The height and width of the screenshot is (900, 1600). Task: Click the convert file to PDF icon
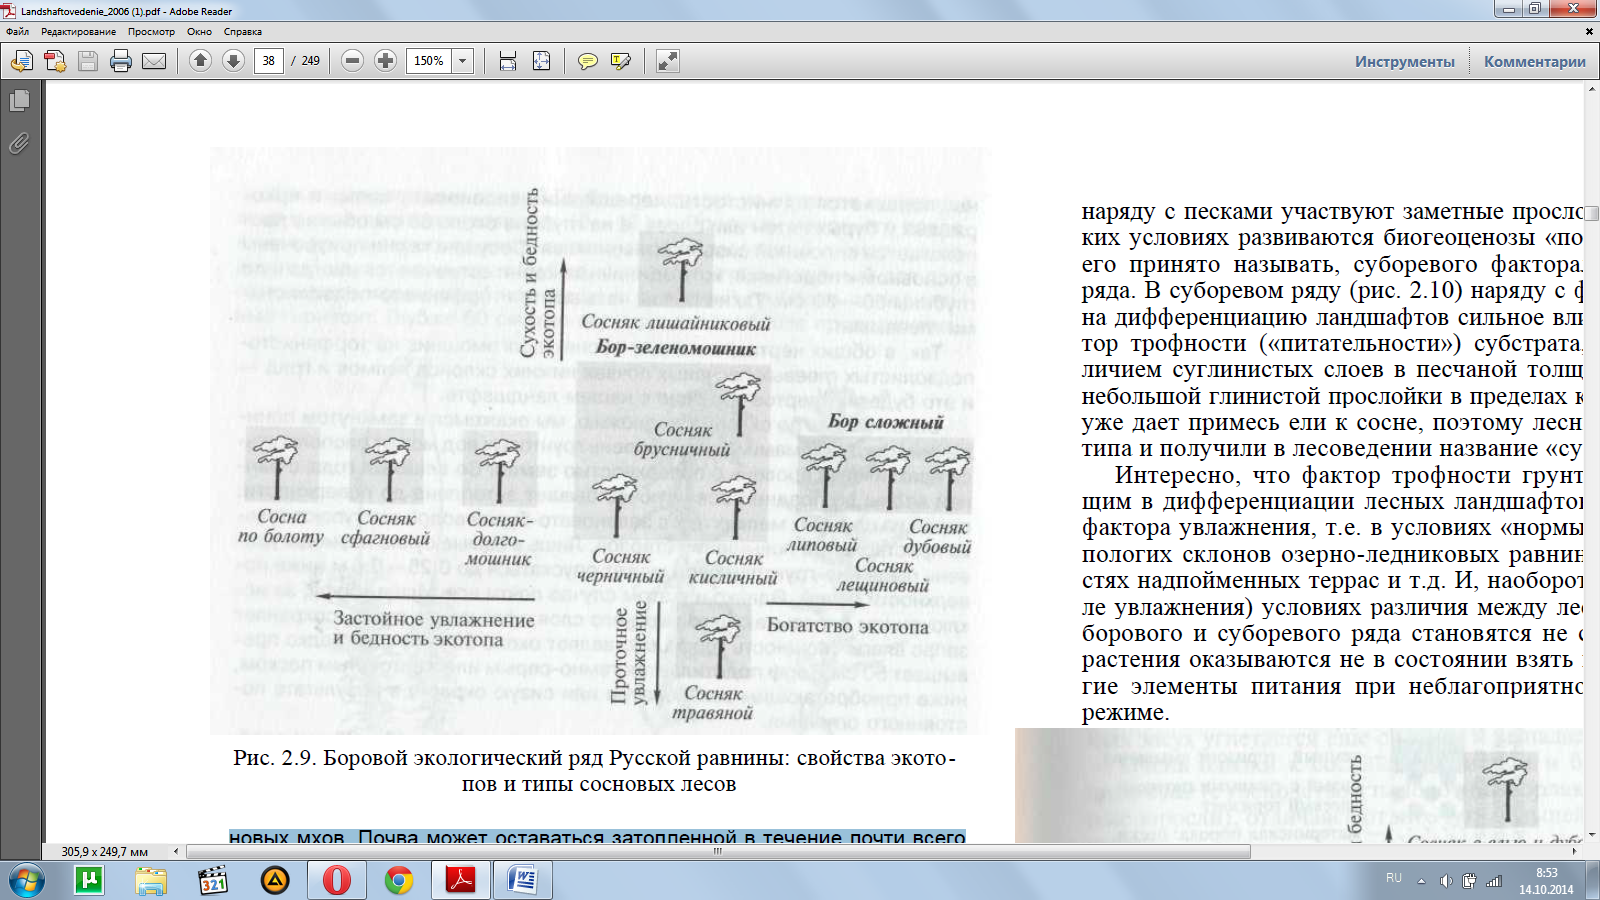click(x=55, y=61)
